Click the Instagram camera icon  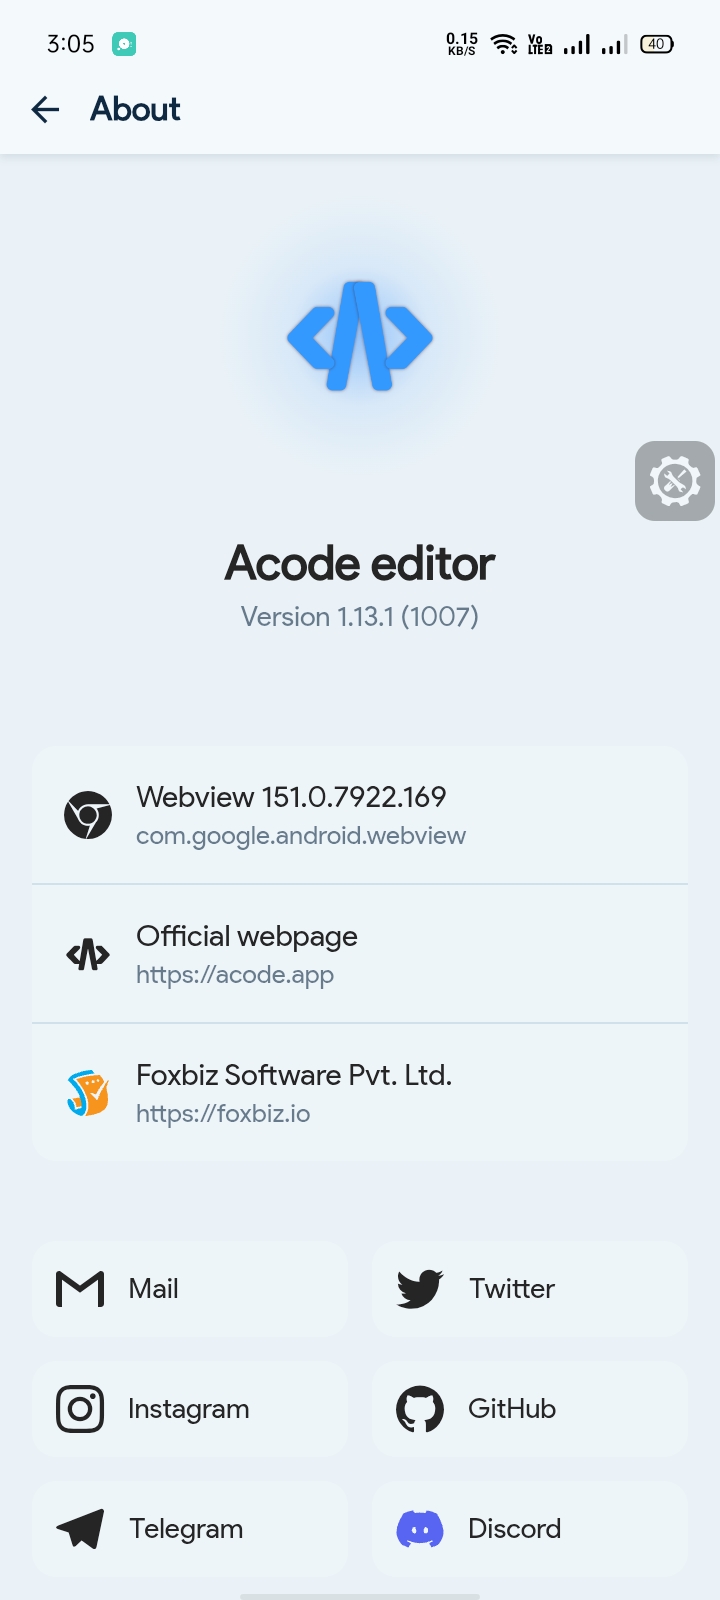(x=80, y=1409)
